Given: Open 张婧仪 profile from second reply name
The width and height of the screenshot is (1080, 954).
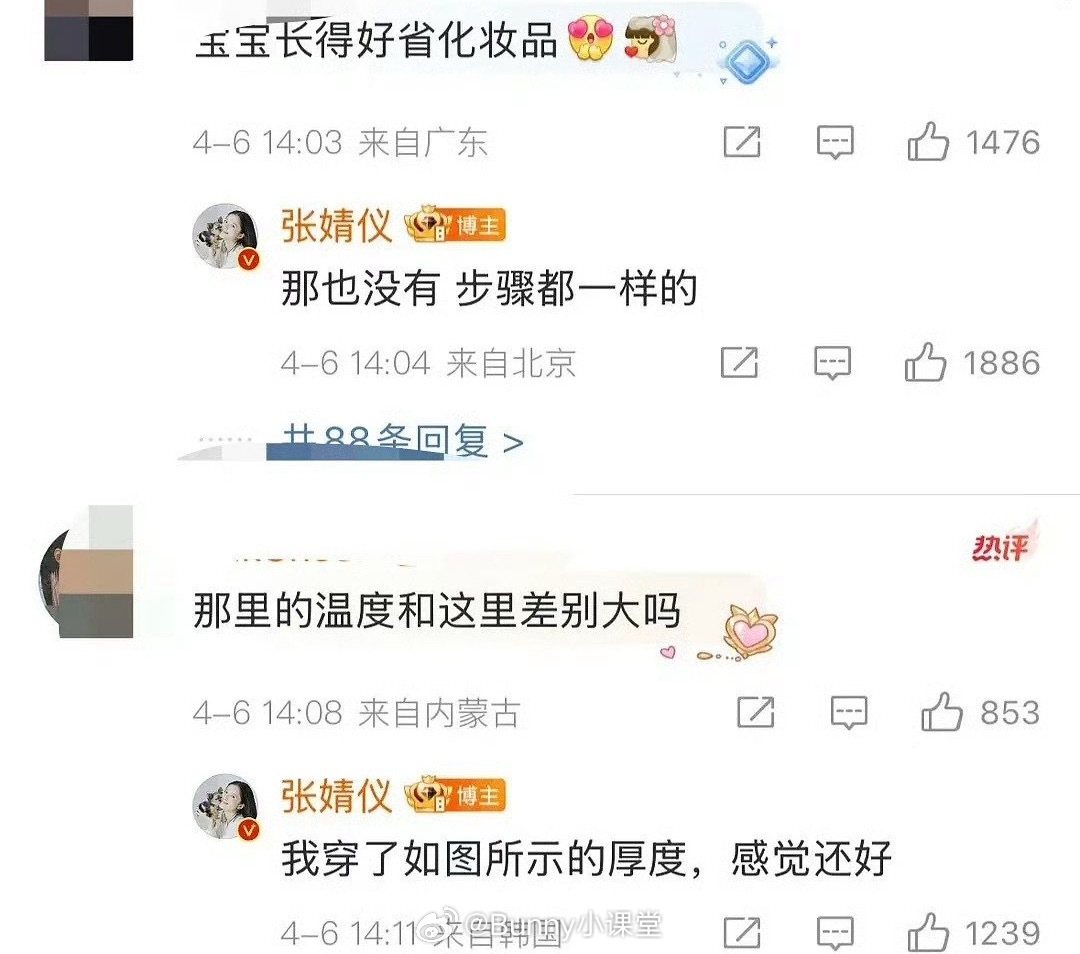Looking at the screenshot, I should pos(336,796).
